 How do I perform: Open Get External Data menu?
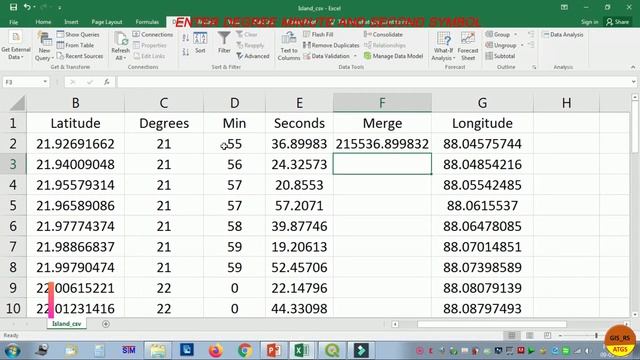click(x=16, y=46)
